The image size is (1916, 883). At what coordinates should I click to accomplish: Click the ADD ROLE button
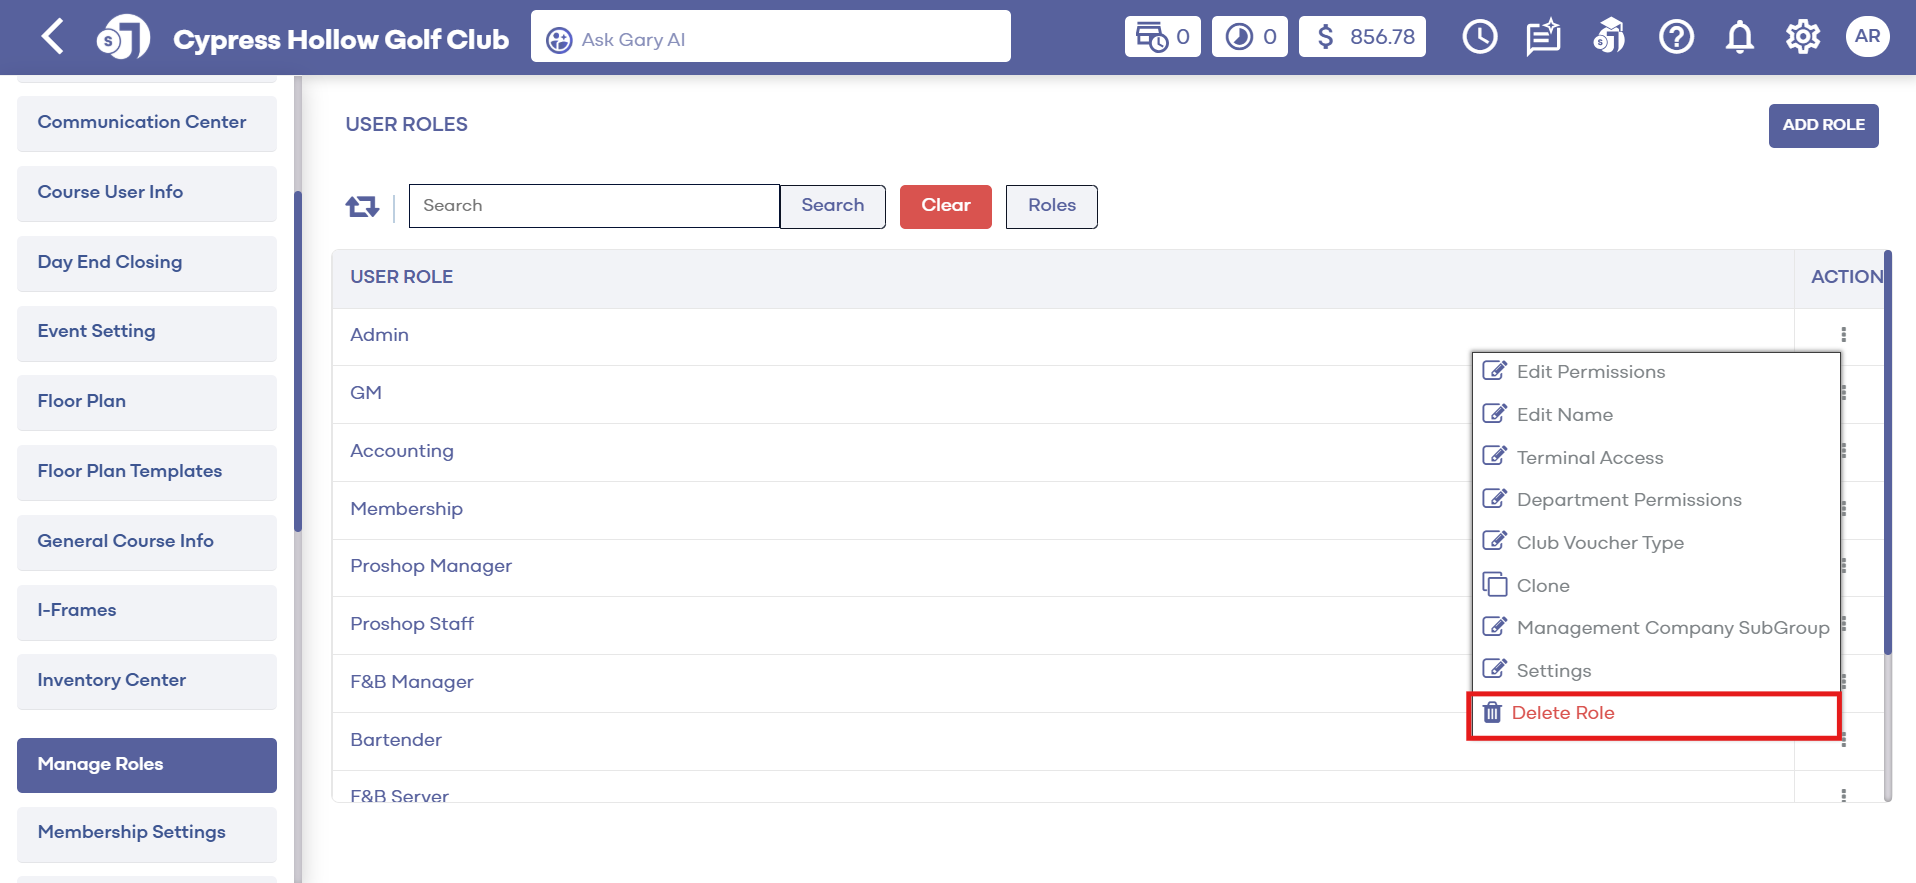pyautogui.click(x=1822, y=126)
